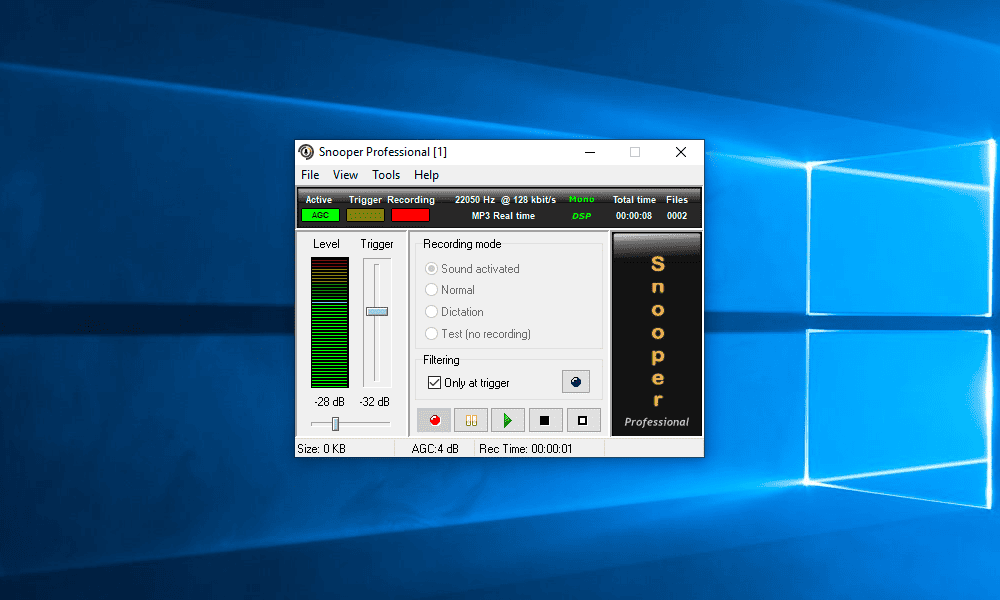
Task: Click the green Level meter bar
Action: (x=330, y=323)
